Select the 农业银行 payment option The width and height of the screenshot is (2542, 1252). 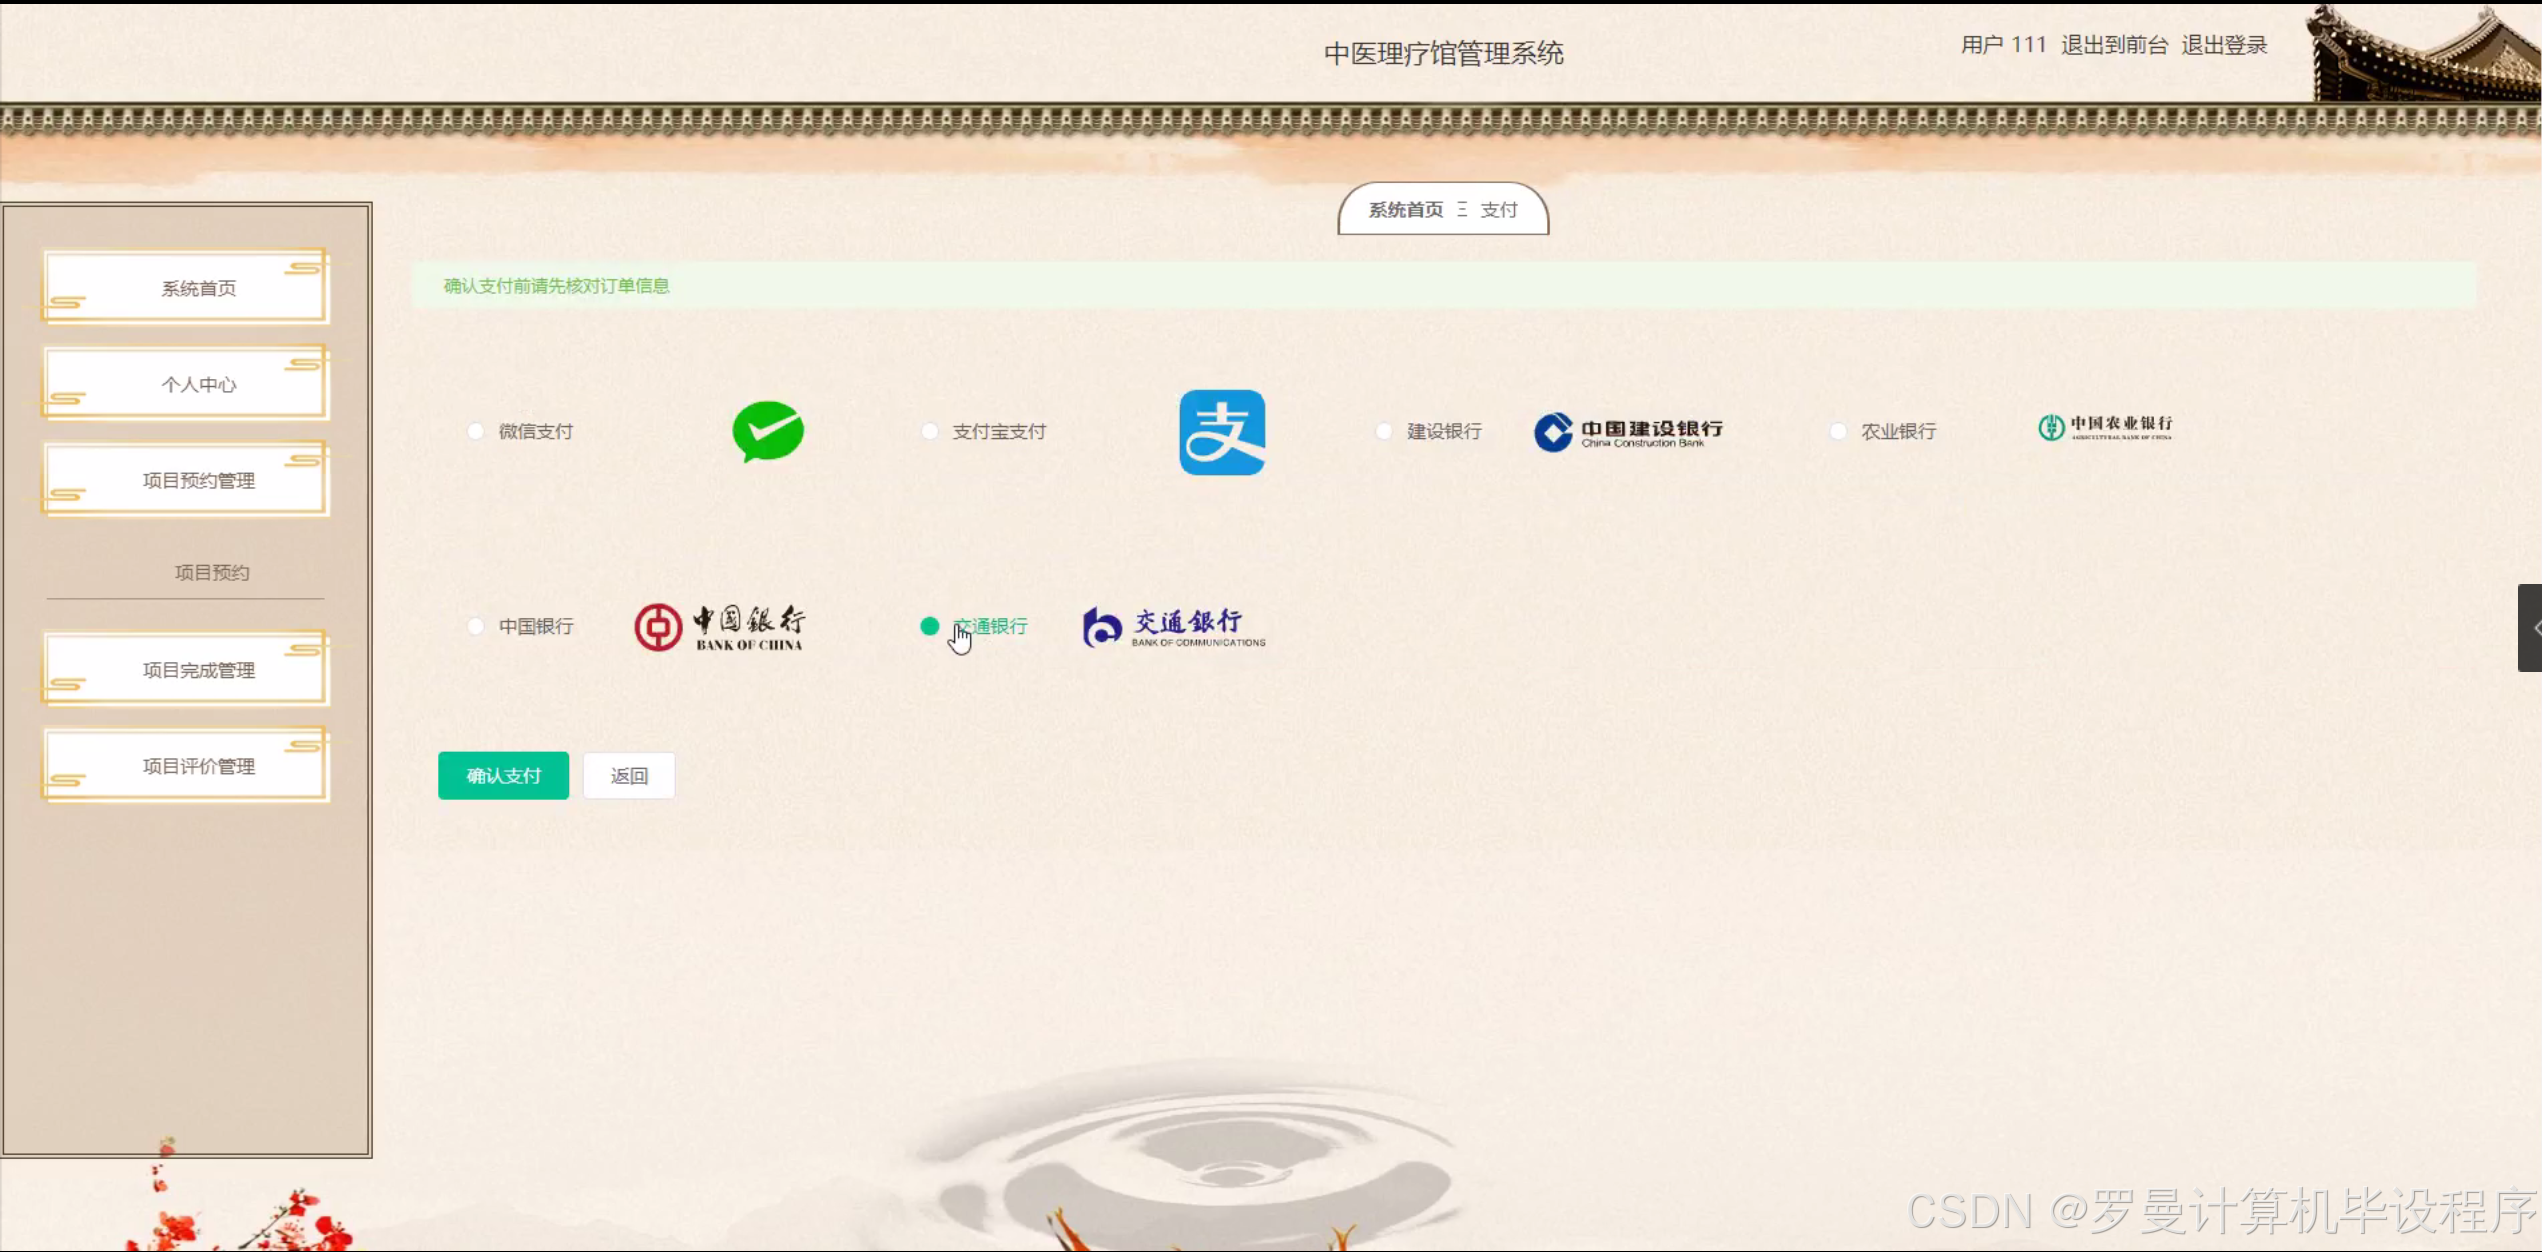point(1838,431)
